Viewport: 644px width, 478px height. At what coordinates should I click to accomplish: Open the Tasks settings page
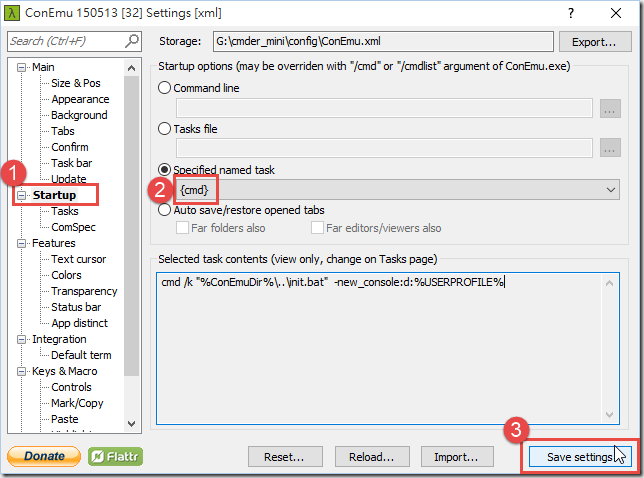coord(64,211)
